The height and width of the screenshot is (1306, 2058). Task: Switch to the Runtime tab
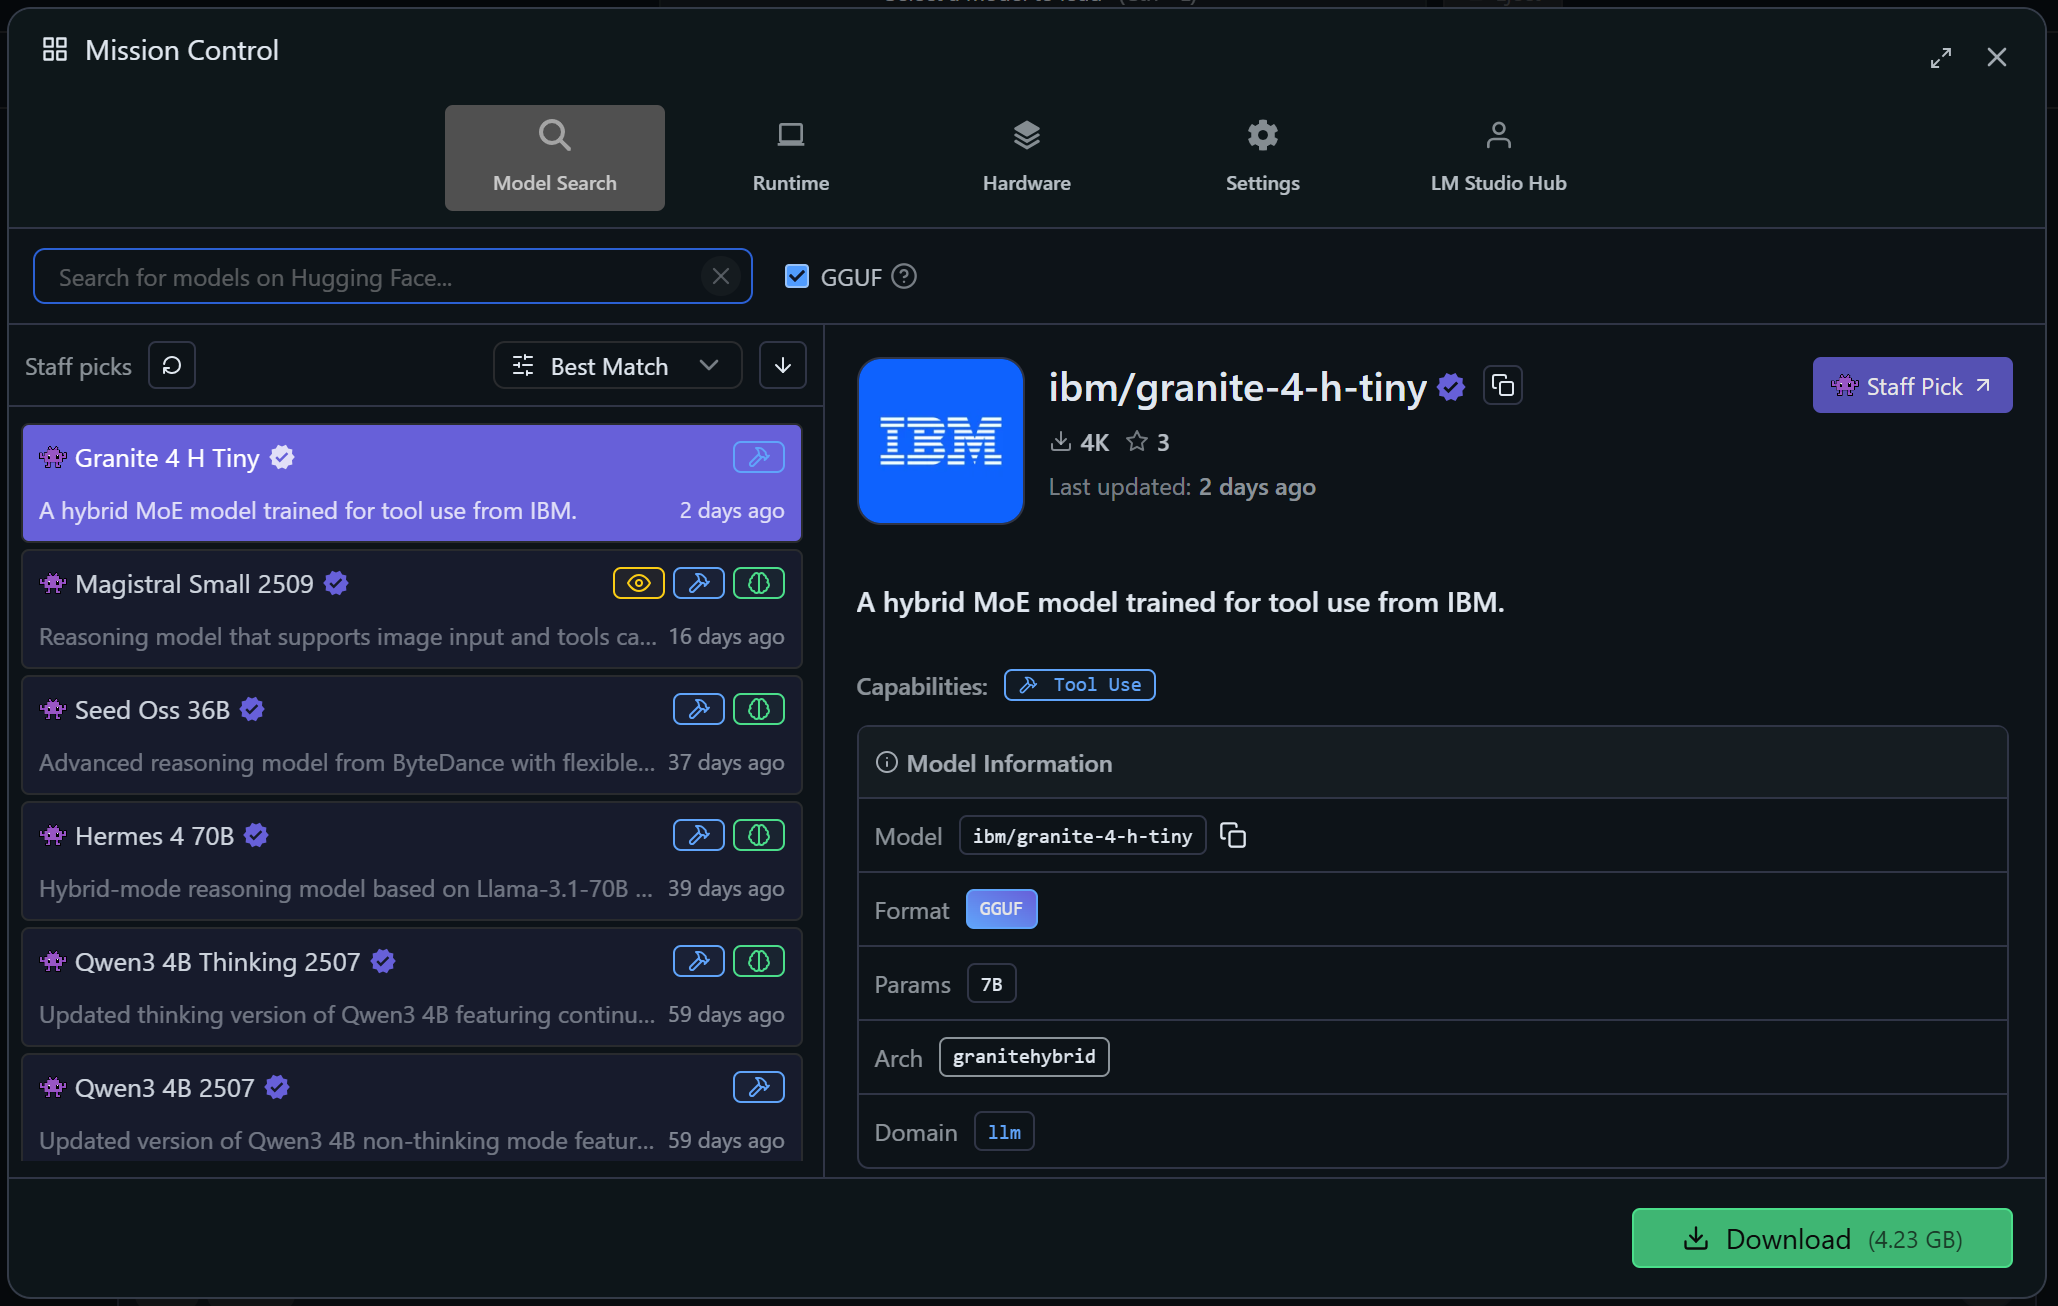(x=790, y=155)
